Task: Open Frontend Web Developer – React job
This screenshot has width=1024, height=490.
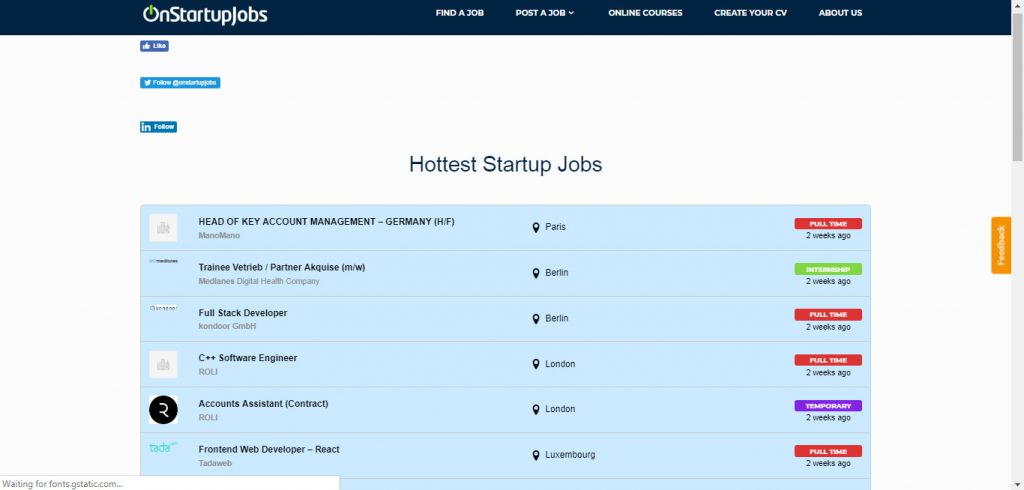Action: tap(269, 449)
